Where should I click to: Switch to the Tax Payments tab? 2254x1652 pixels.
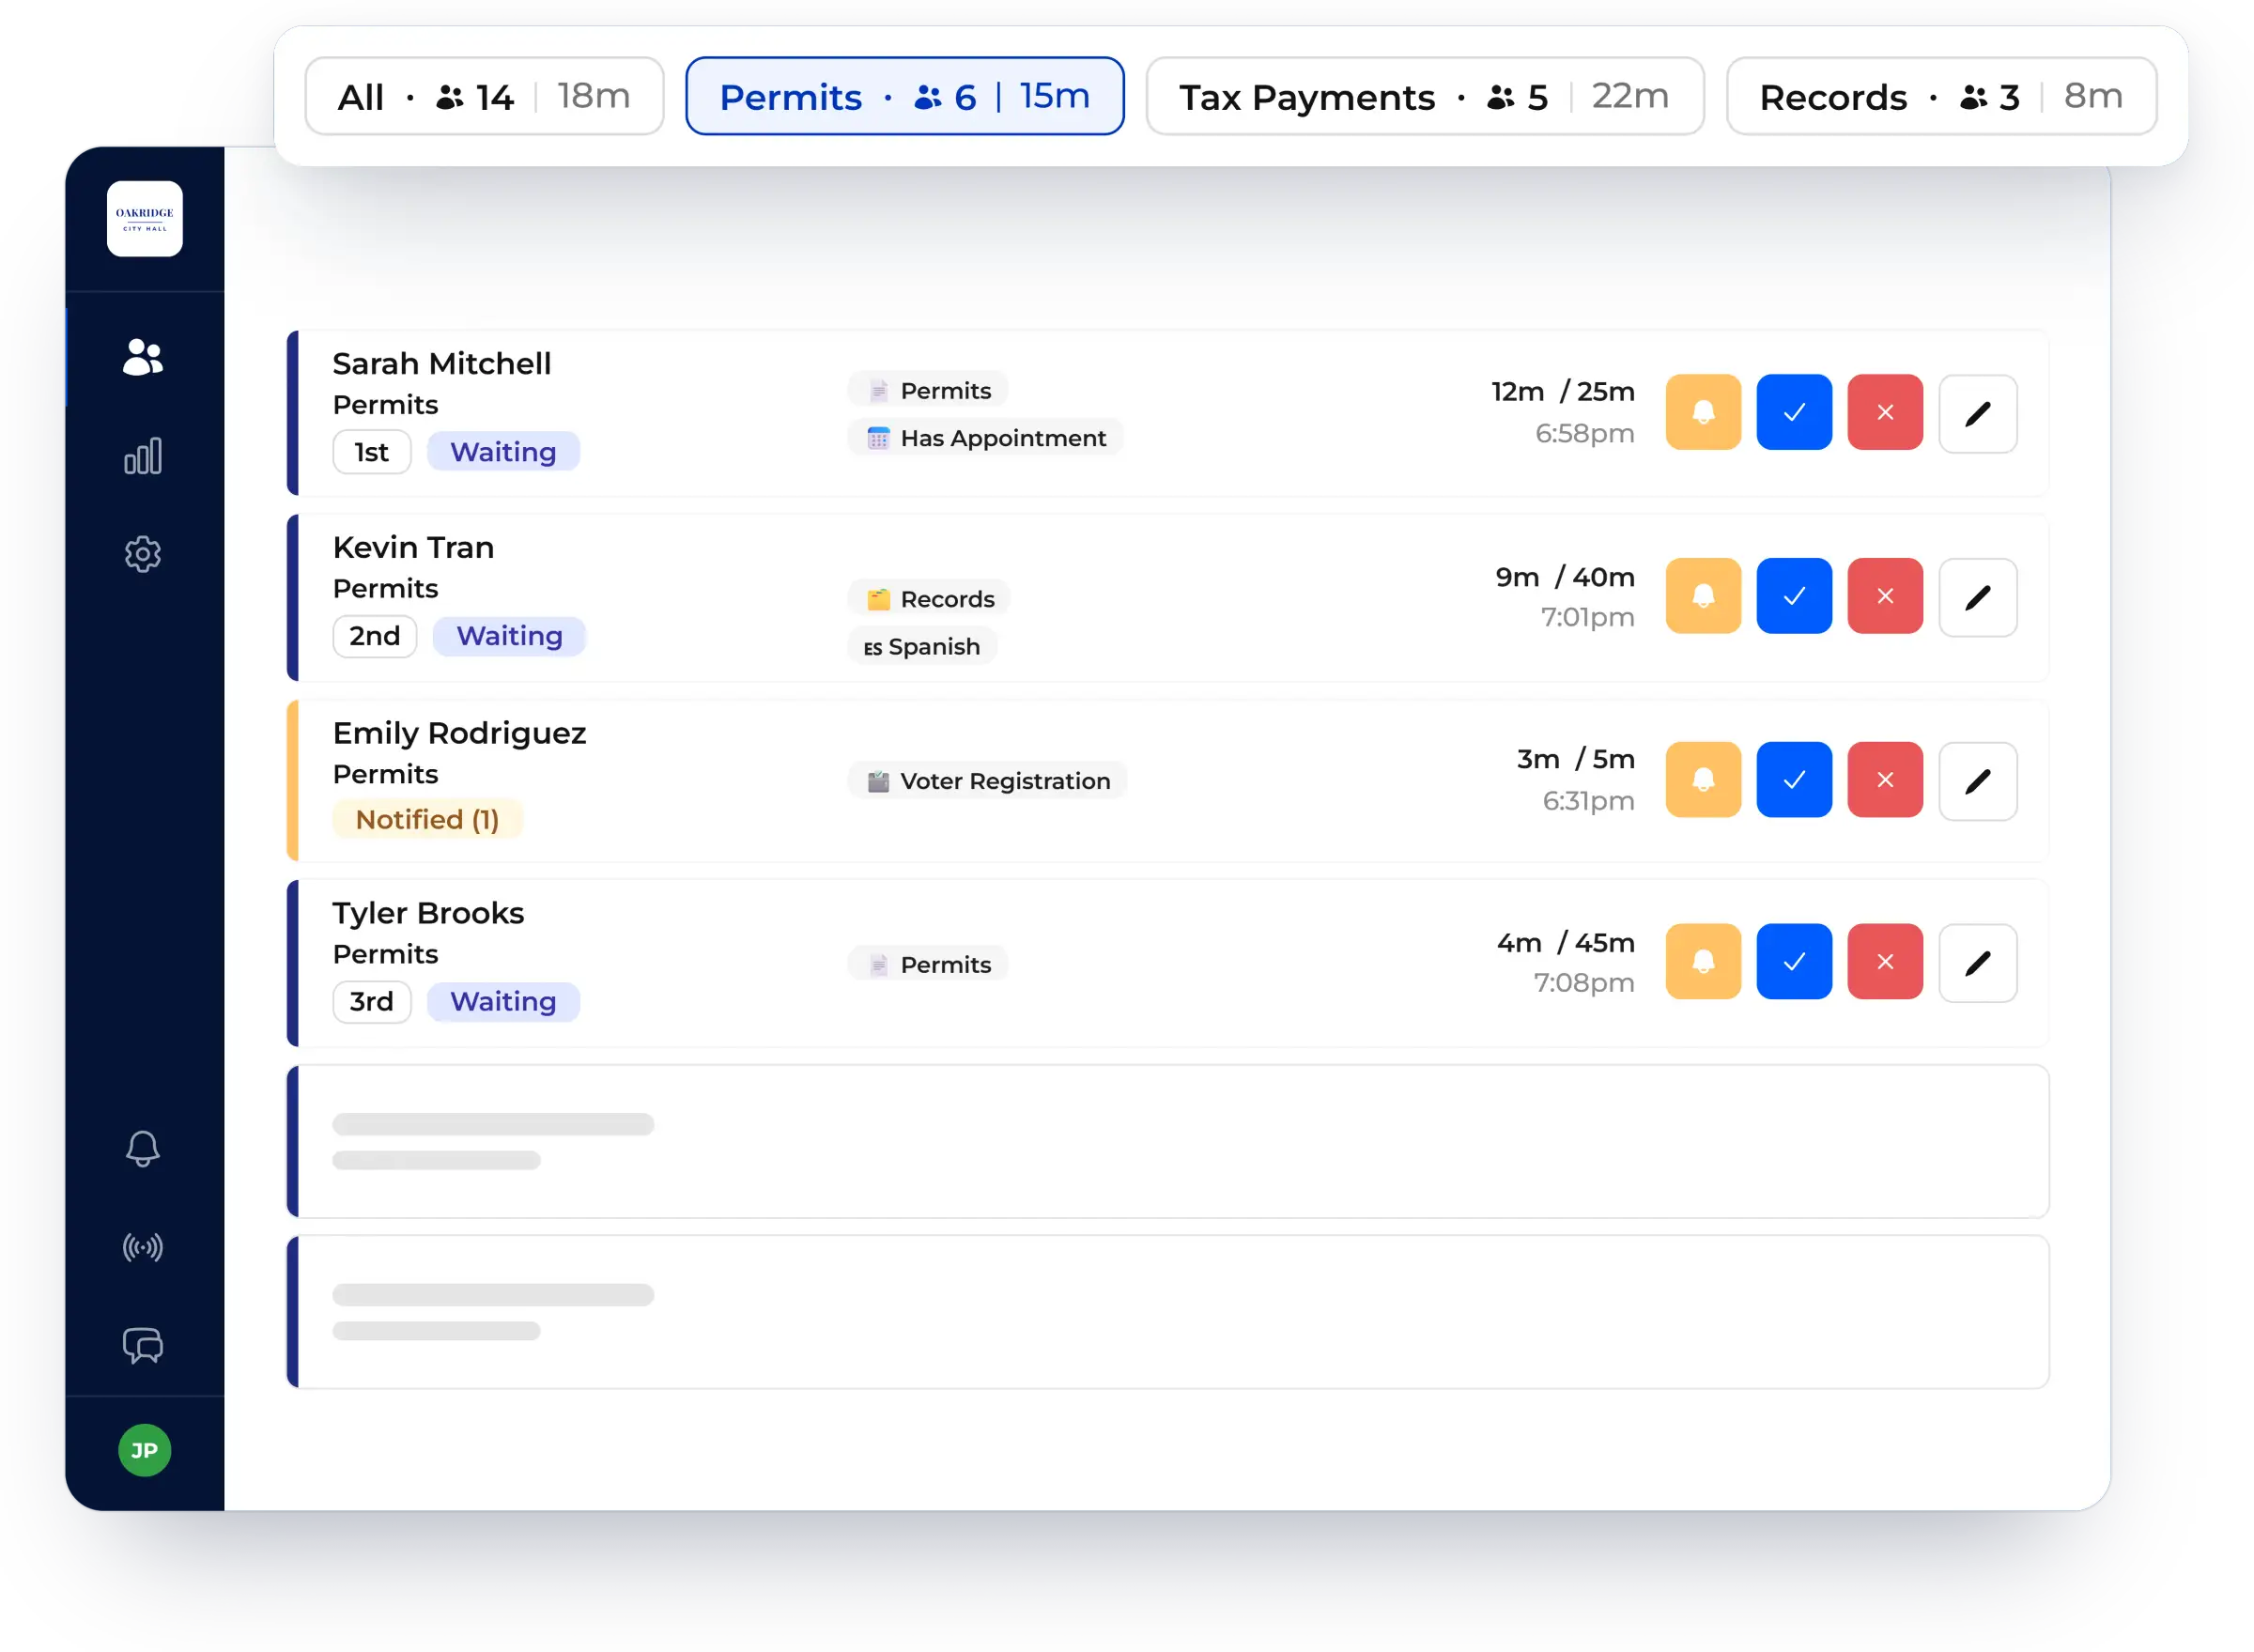point(1425,96)
